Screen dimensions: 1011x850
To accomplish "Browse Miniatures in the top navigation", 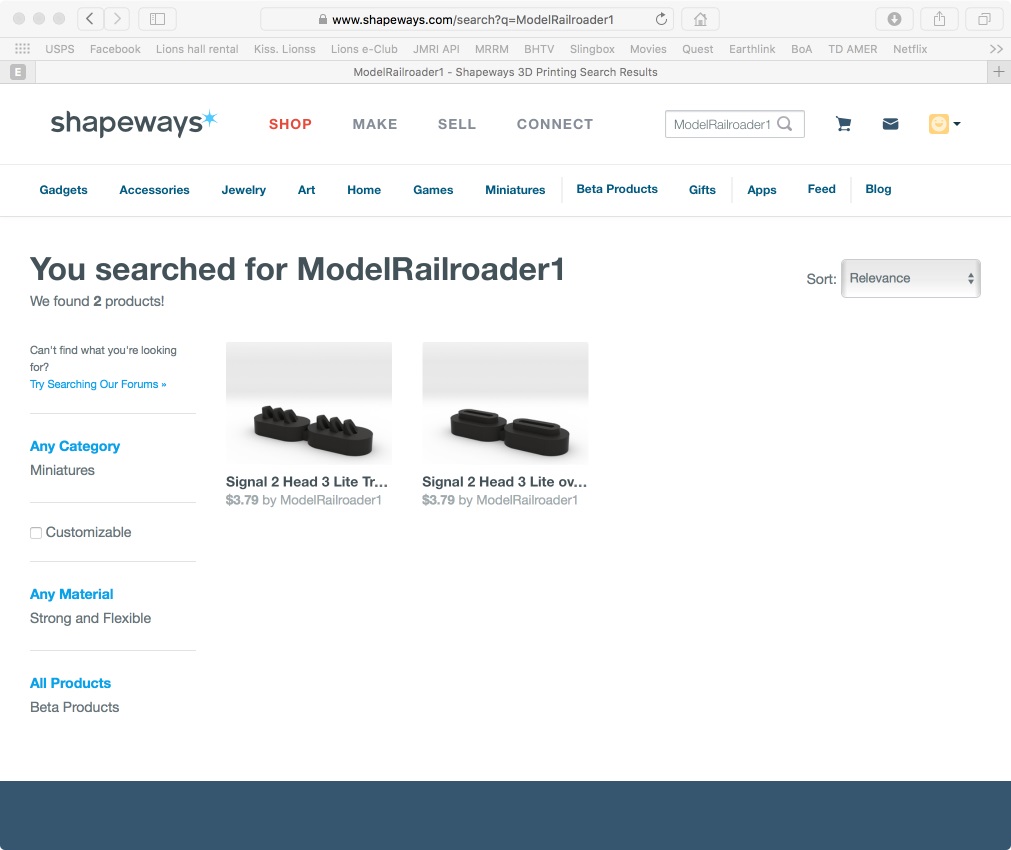I will [x=515, y=190].
